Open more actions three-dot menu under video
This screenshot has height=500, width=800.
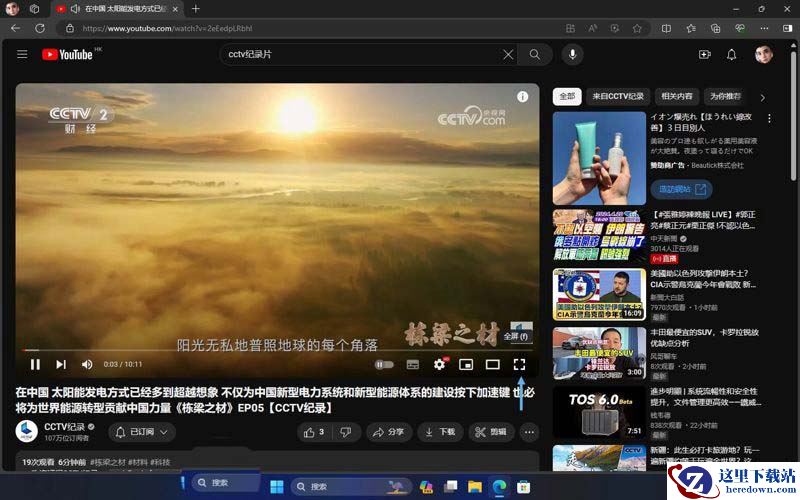click(530, 432)
